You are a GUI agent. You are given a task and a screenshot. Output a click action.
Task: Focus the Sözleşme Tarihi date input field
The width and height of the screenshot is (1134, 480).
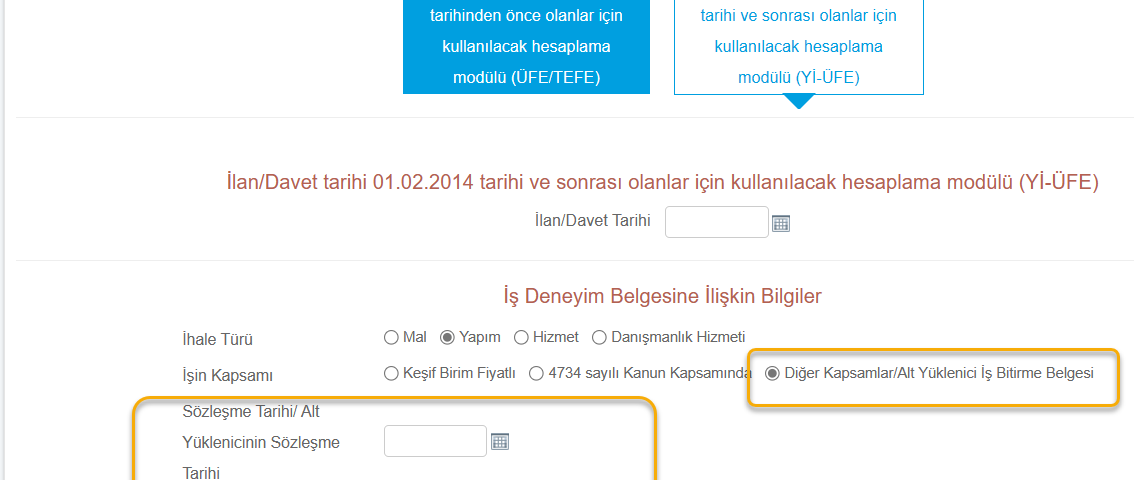(435, 441)
